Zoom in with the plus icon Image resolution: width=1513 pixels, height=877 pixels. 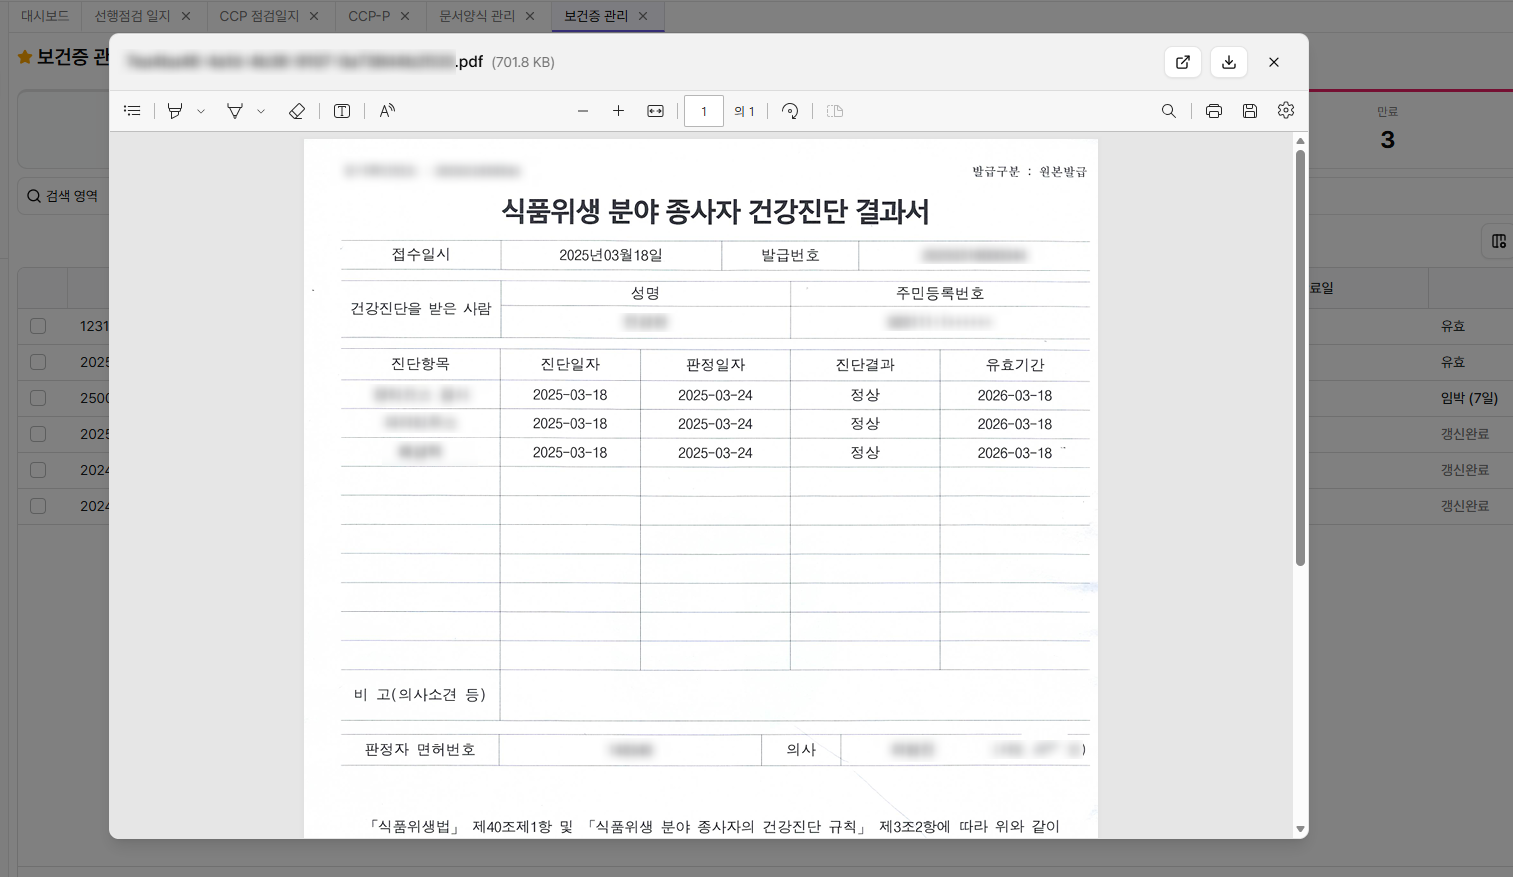point(618,111)
